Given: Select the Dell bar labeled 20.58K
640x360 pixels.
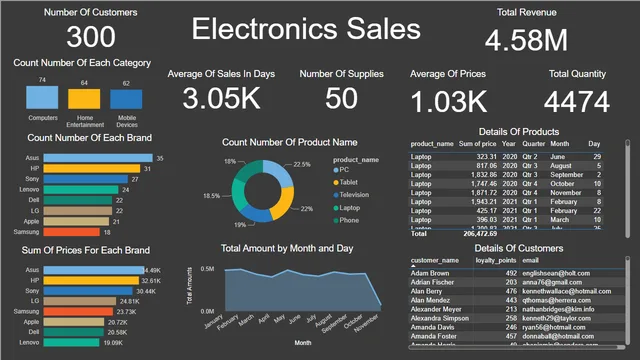Looking at the screenshot, I should tap(73, 332).
